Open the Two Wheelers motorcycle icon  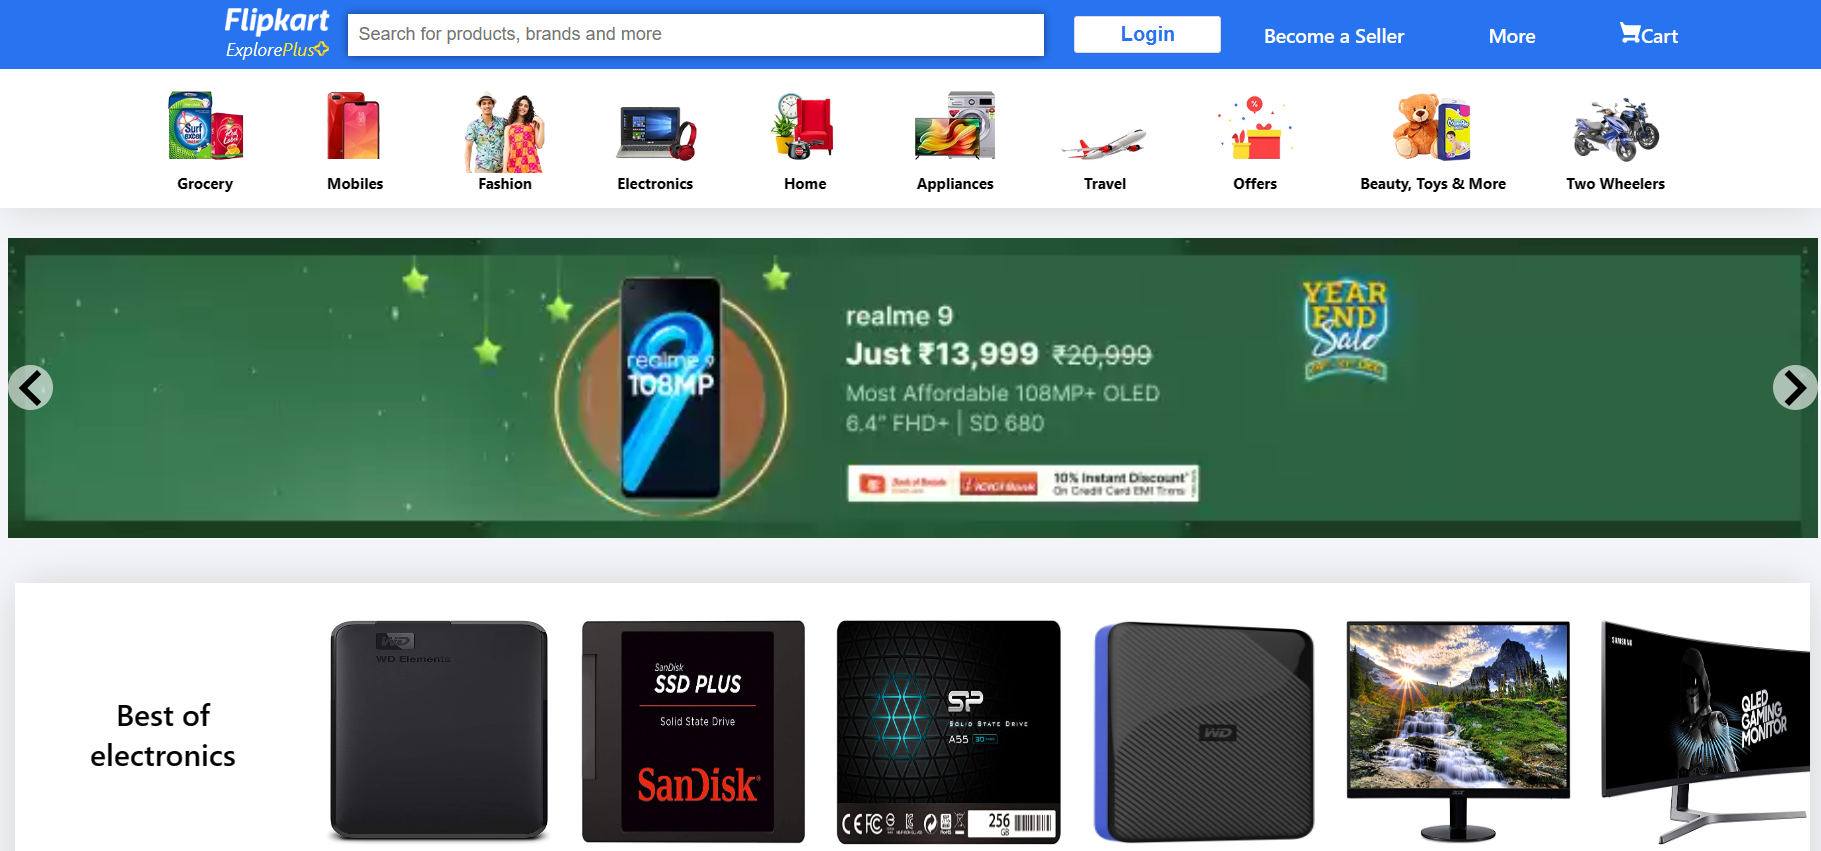coord(1616,129)
